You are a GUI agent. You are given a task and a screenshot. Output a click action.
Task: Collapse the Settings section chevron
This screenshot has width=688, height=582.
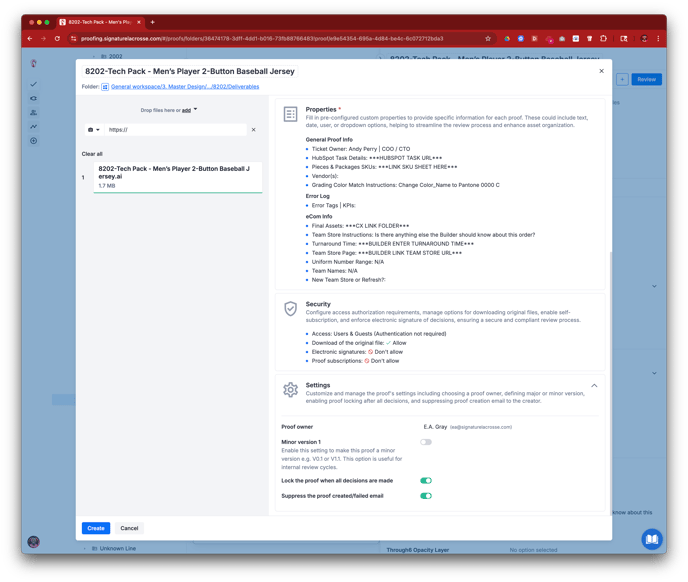click(594, 386)
